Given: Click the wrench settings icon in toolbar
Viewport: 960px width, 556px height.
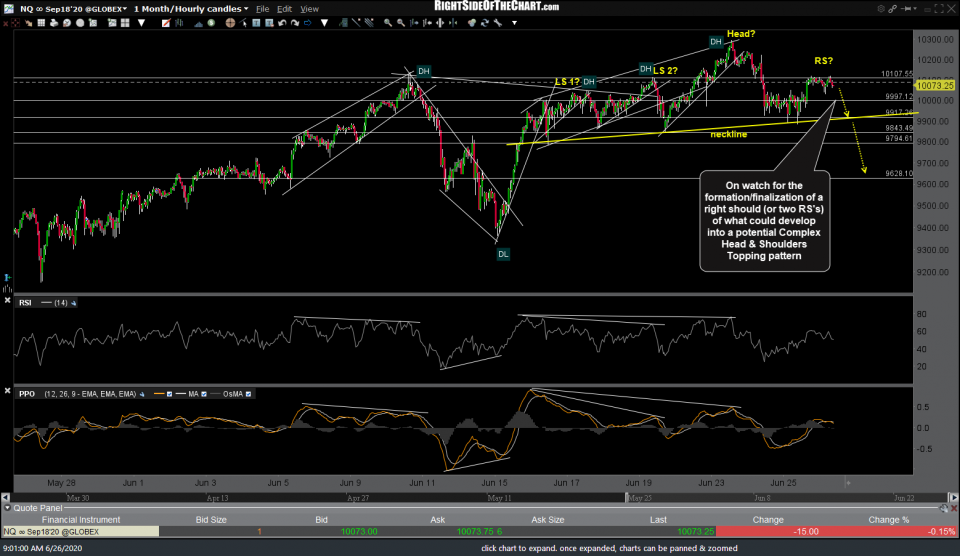Looking at the screenshot, I should click(497, 23).
